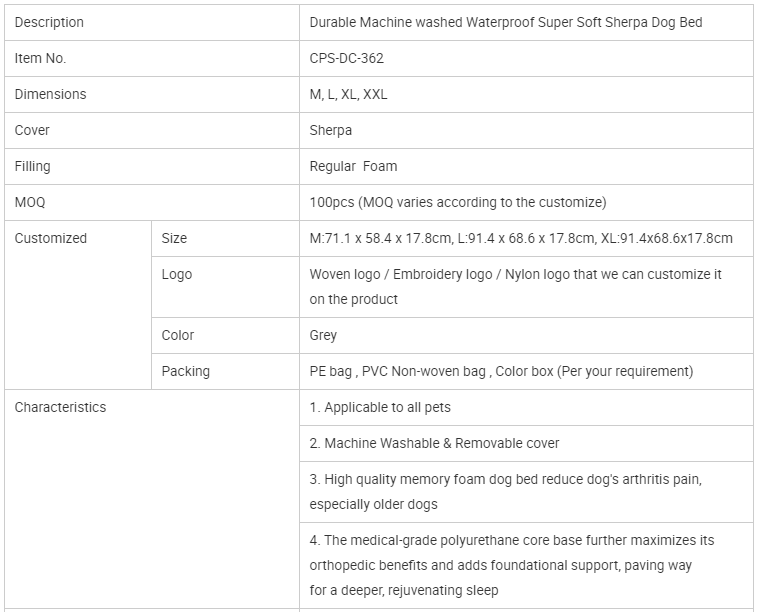The image size is (757, 612).
Task: Click the MOQ row label
Action: [30, 202]
